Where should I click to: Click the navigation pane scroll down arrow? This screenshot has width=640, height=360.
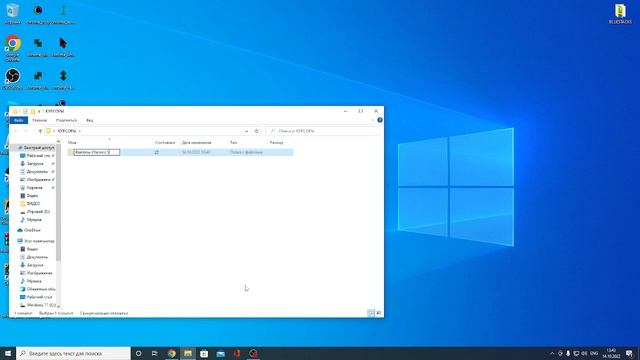pyautogui.click(x=58, y=306)
